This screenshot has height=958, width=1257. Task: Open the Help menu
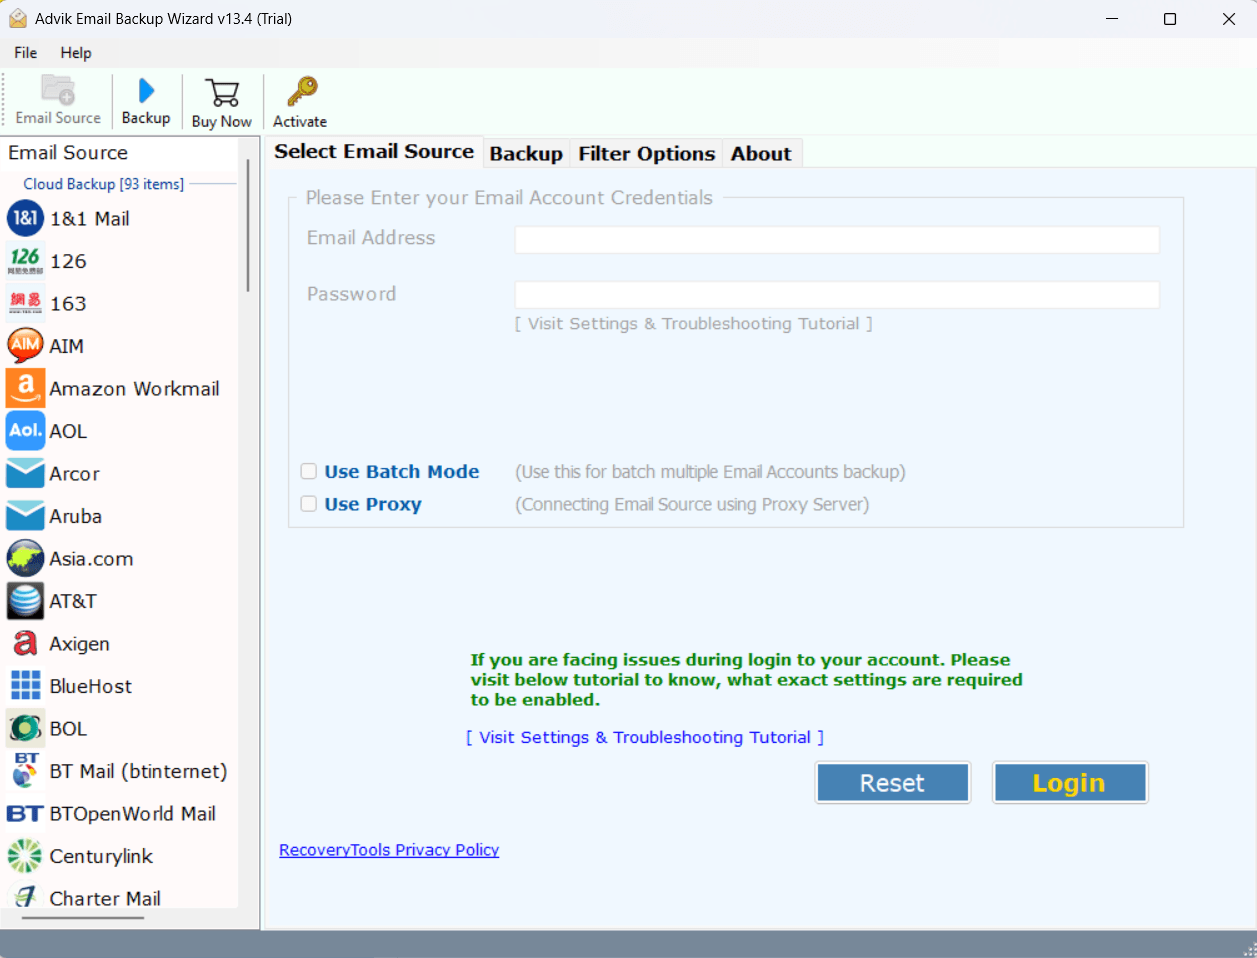pos(76,53)
